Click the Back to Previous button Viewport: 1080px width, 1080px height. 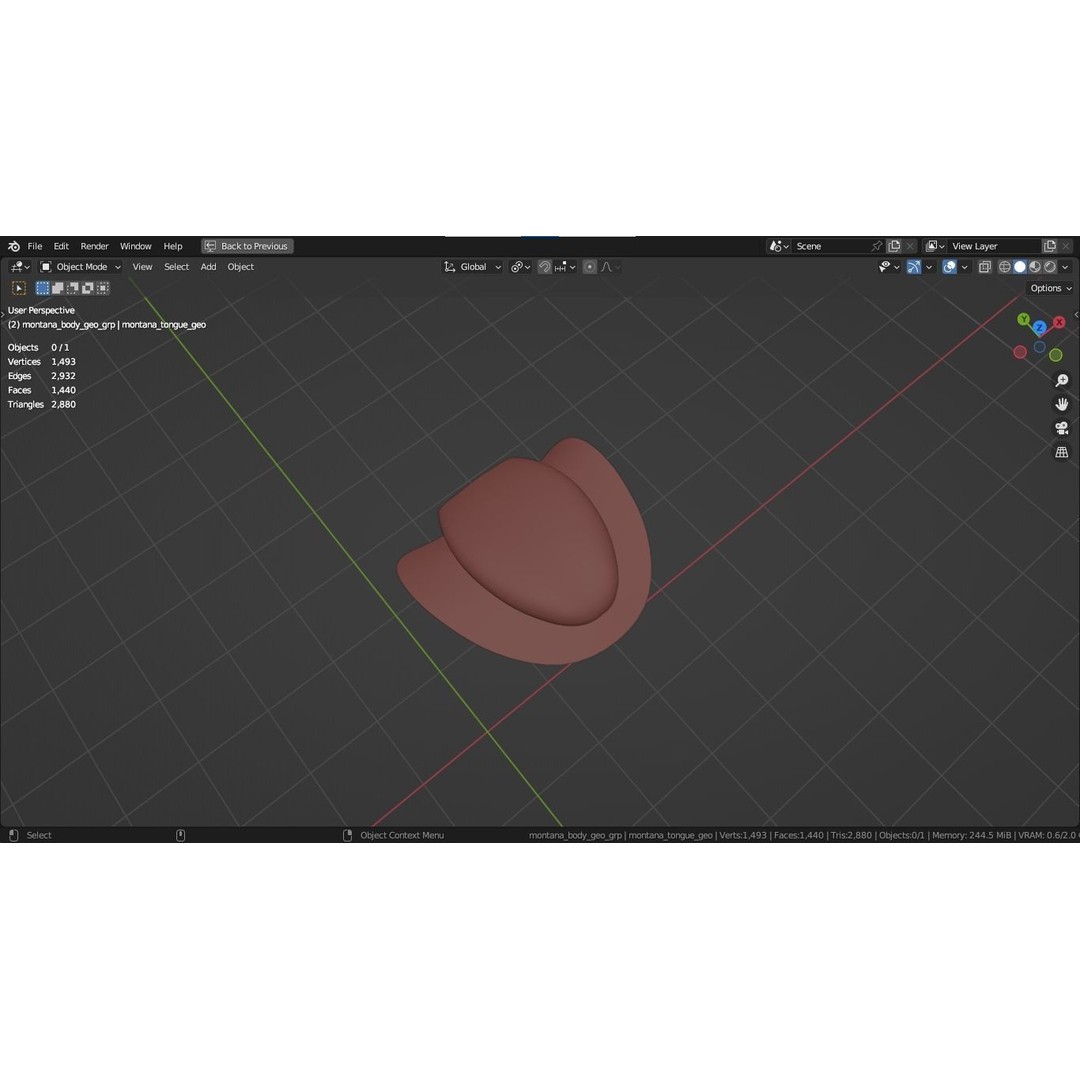pos(247,246)
